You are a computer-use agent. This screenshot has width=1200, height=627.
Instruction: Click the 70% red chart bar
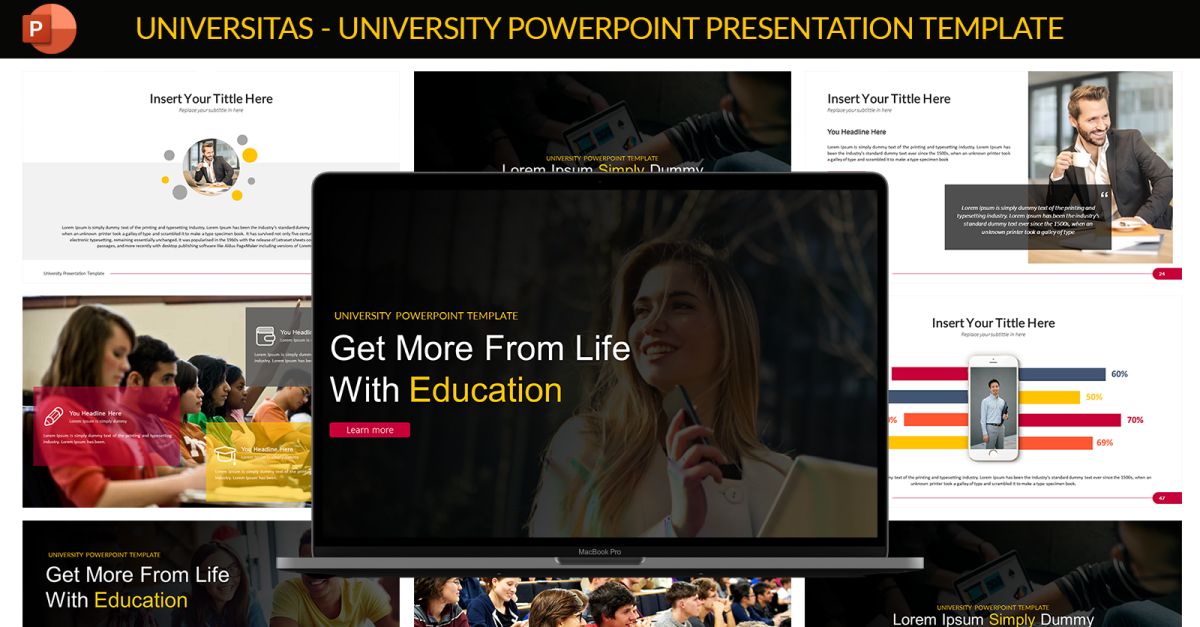tap(1070, 420)
